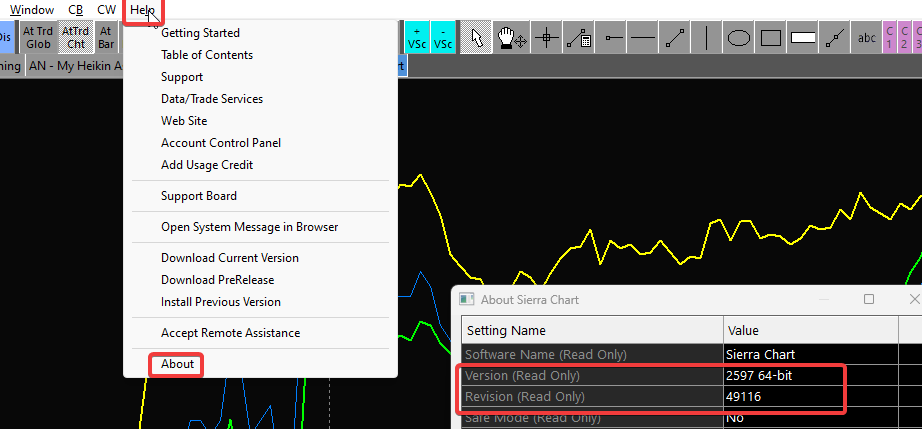Select the Hand chart-move tool
The height and width of the screenshot is (429, 922).
click(x=512, y=38)
